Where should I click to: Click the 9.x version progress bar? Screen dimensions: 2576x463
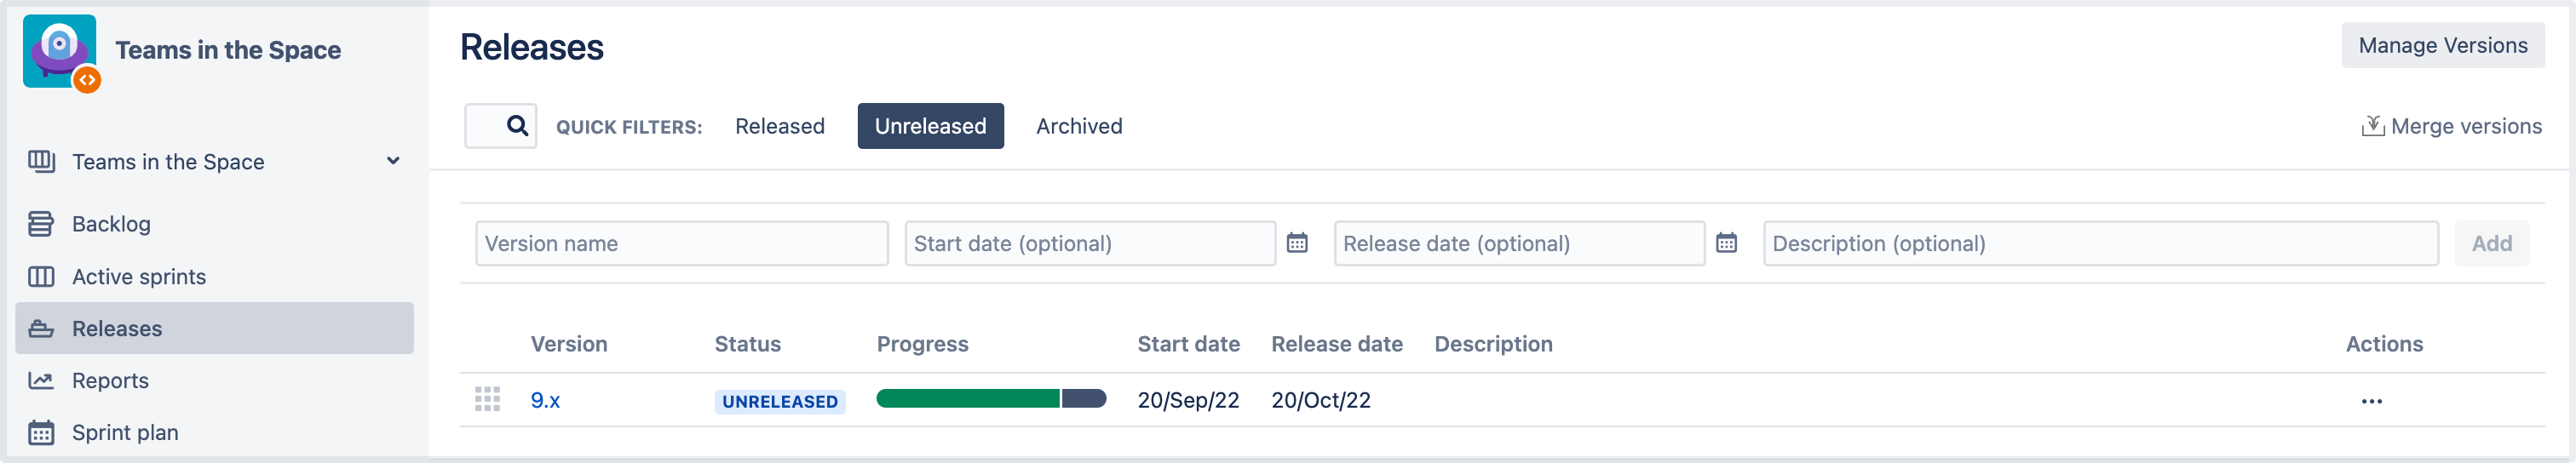click(x=990, y=399)
